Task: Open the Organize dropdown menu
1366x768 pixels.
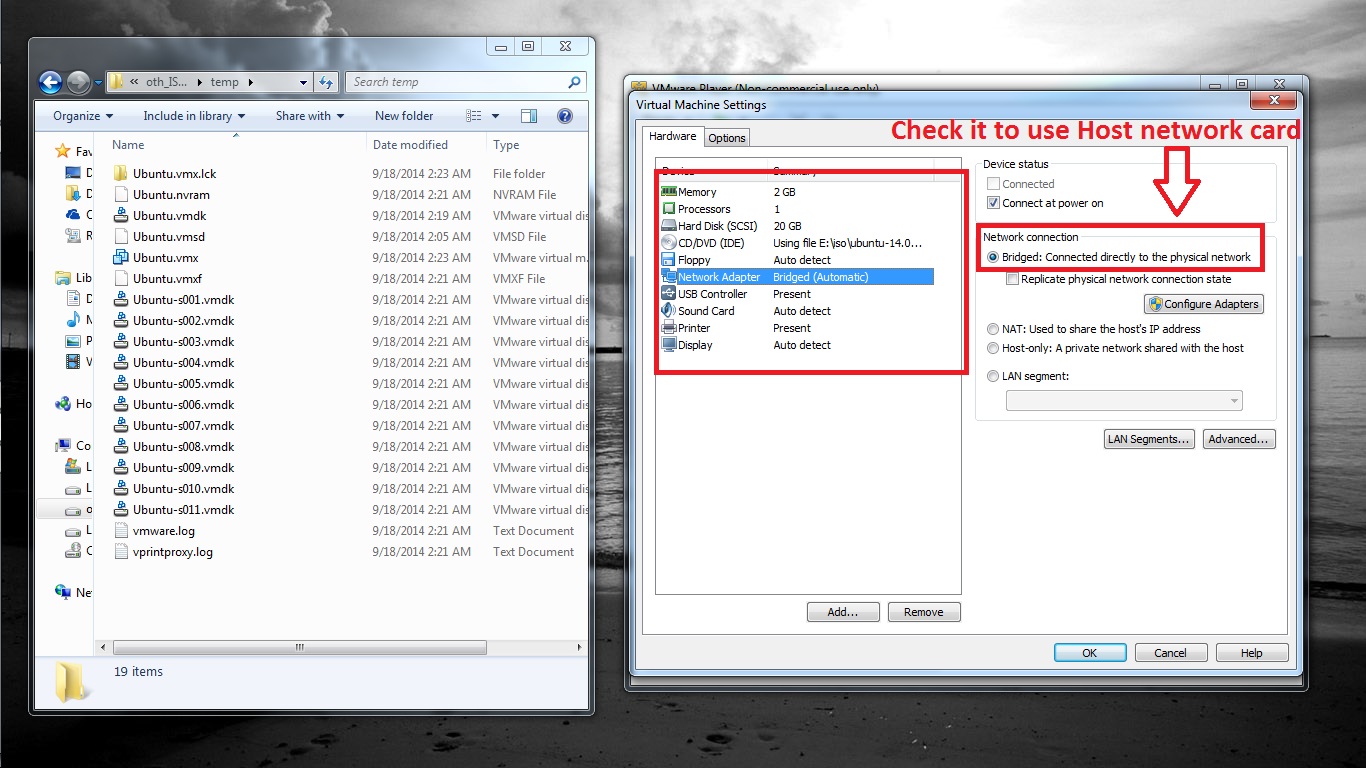Action: [83, 116]
